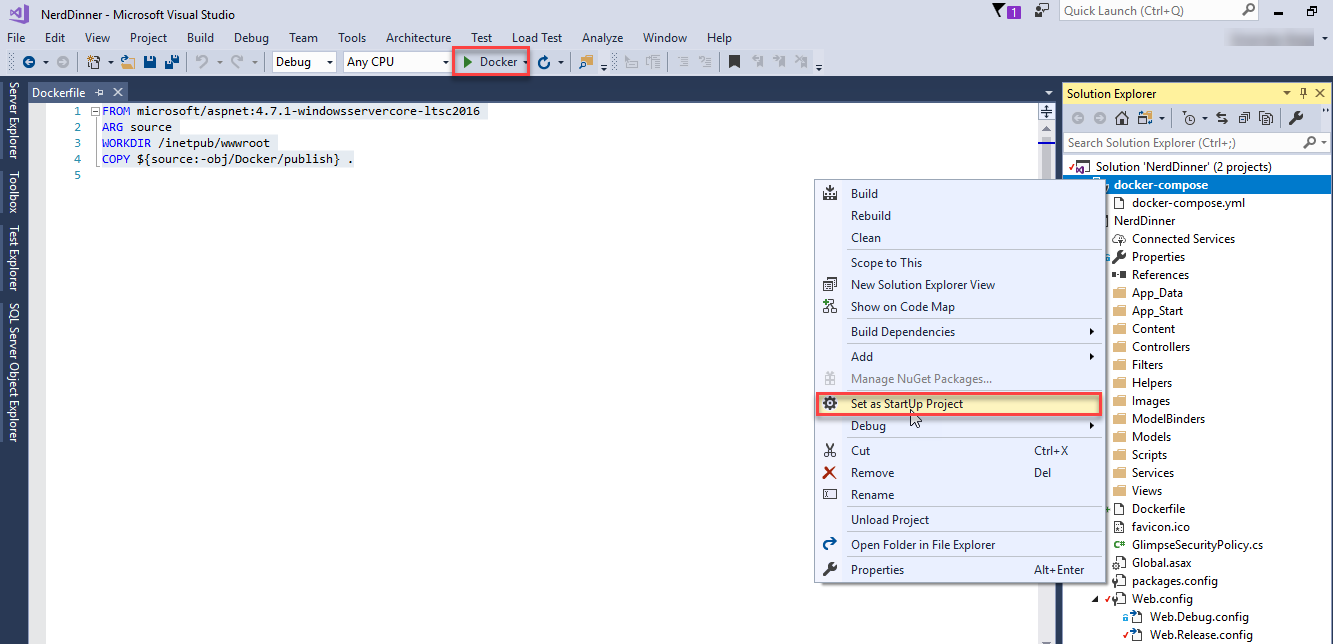The image size is (1333, 644).
Task: Click the Quick Launch search field
Action: 1149,11
